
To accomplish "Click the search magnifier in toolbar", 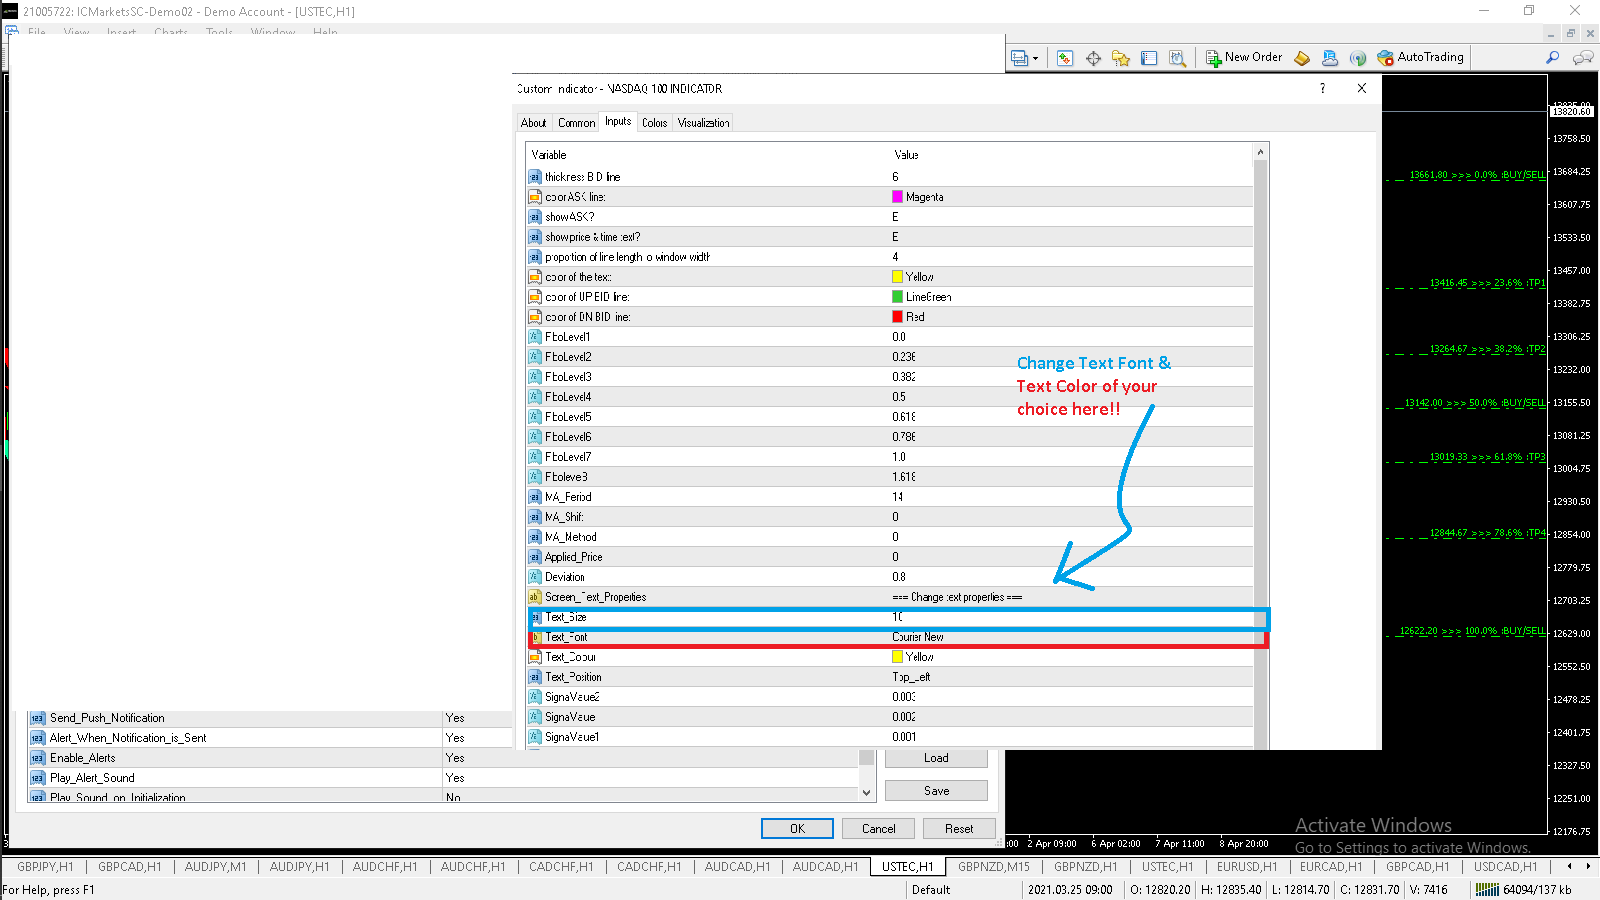I will tap(1553, 58).
